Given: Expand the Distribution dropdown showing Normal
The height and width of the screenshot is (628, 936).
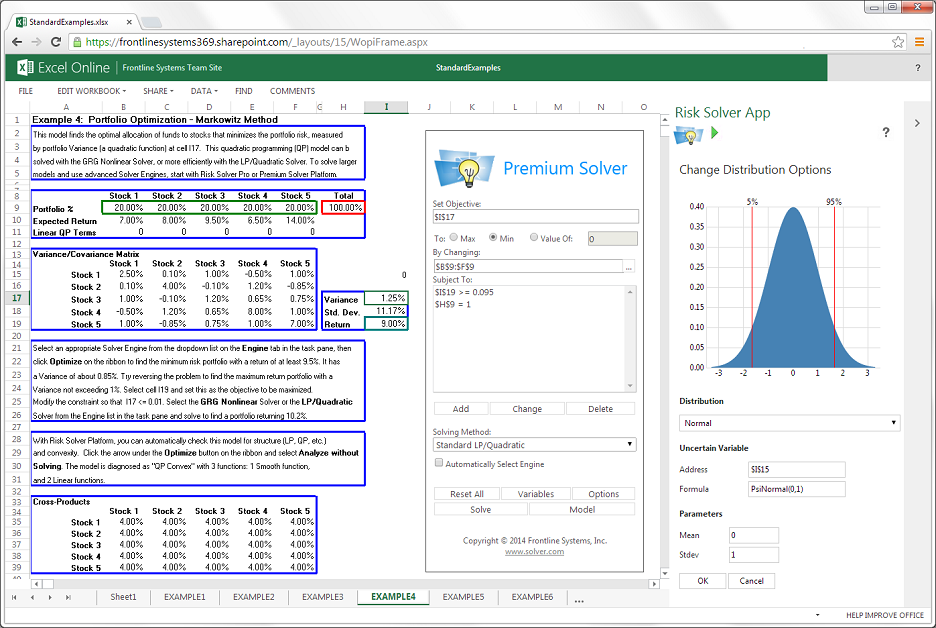Looking at the screenshot, I should (789, 423).
